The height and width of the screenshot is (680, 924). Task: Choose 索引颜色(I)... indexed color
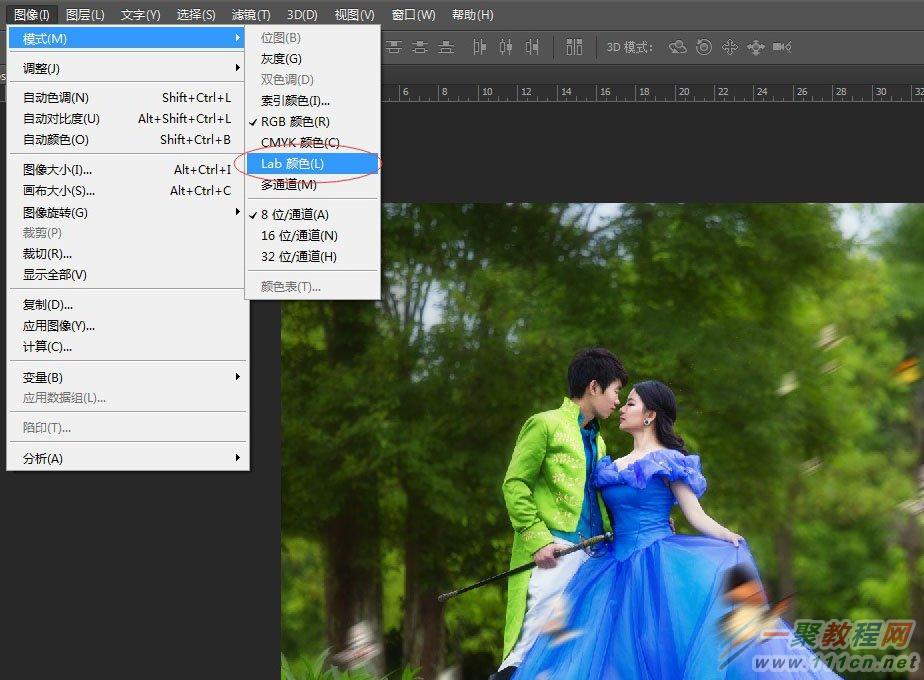312,101
